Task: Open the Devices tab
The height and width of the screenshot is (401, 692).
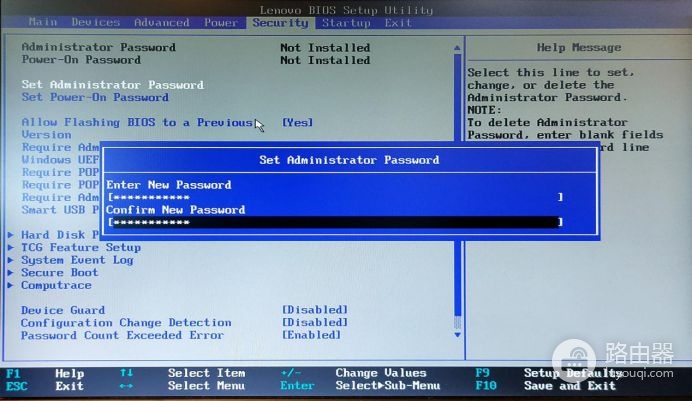Action: click(x=95, y=23)
